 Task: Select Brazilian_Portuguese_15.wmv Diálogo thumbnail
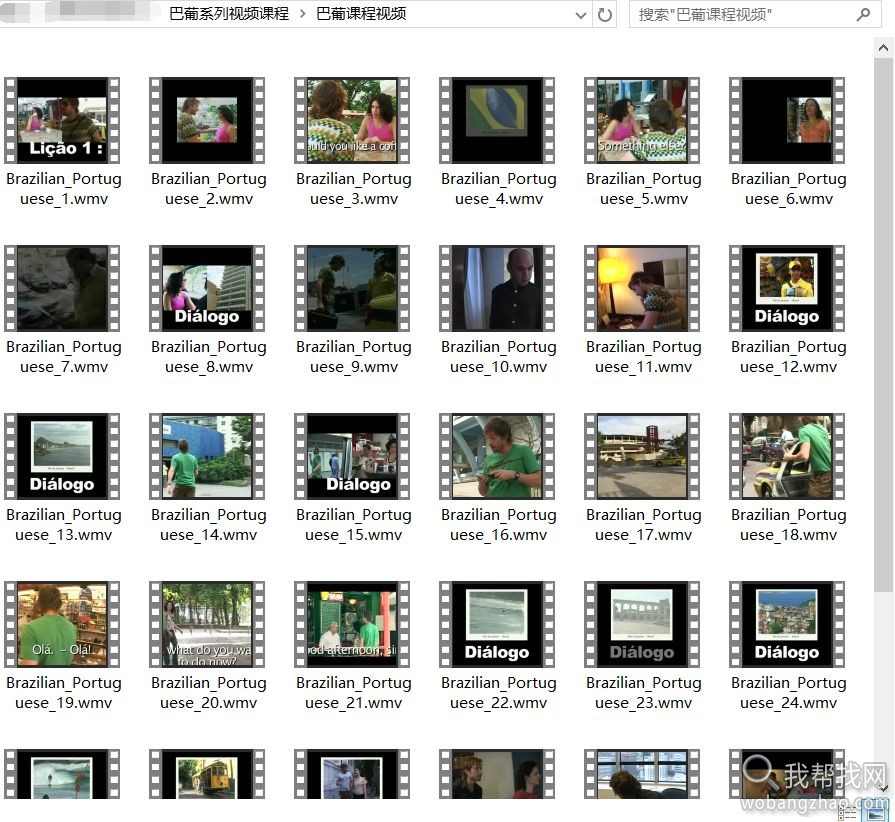(x=352, y=456)
